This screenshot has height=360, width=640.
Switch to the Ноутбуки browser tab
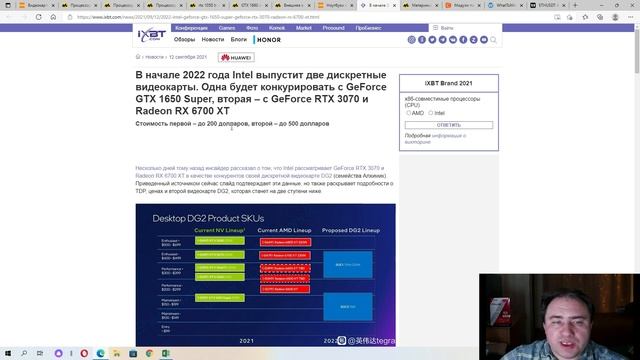pyautogui.click(x=335, y=5)
